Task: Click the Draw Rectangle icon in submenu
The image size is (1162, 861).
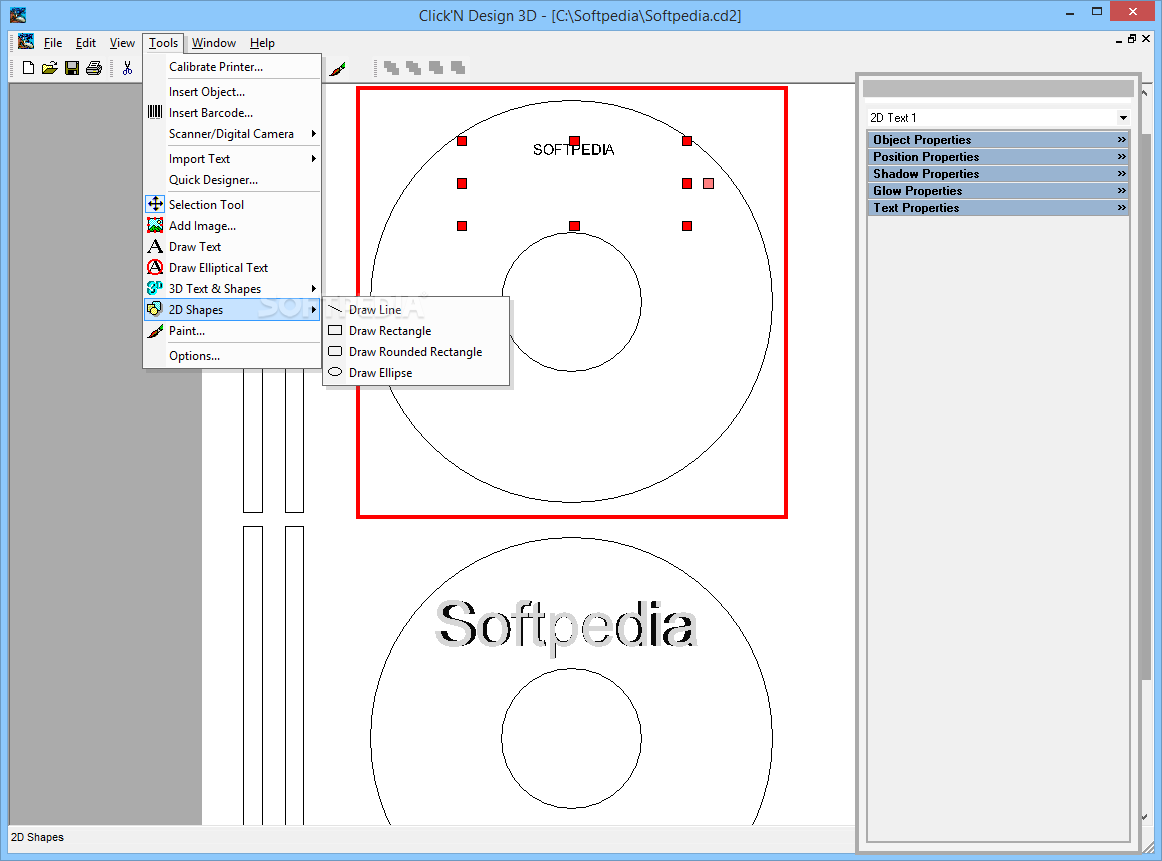Action: (335, 330)
